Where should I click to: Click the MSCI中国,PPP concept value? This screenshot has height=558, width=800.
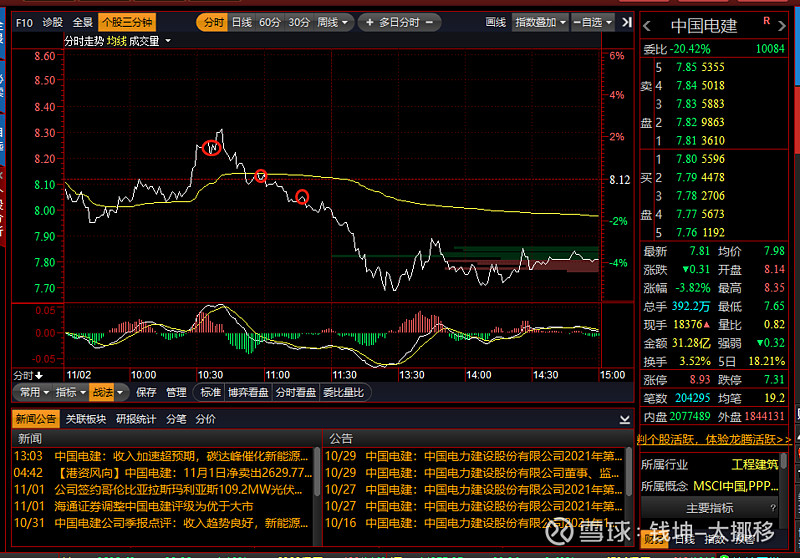tap(735, 486)
